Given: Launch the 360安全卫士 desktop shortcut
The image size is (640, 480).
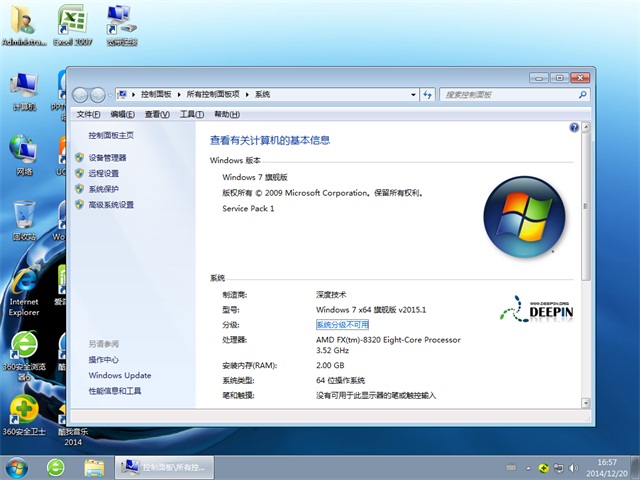Looking at the screenshot, I should pos(24,416).
